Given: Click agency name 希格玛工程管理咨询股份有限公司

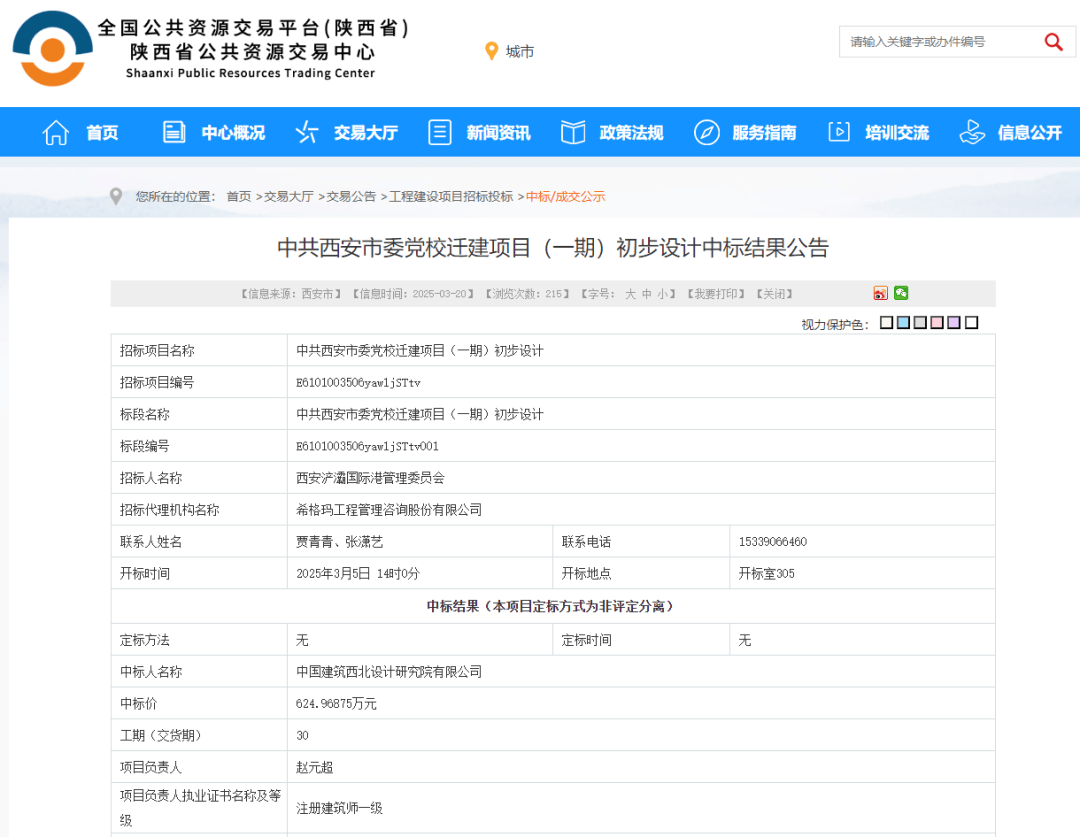Looking at the screenshot, I should coord(389,510).
